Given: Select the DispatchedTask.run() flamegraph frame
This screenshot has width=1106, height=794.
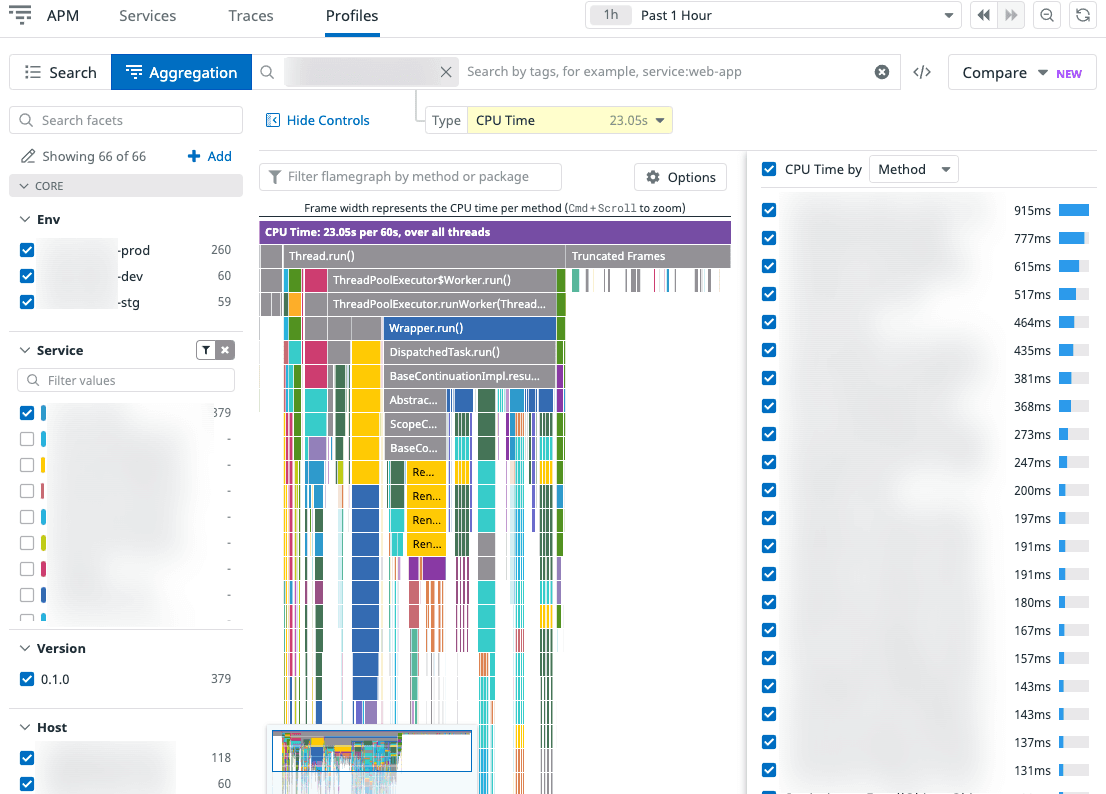Looking at the screenshot, I should pos(470,352).
